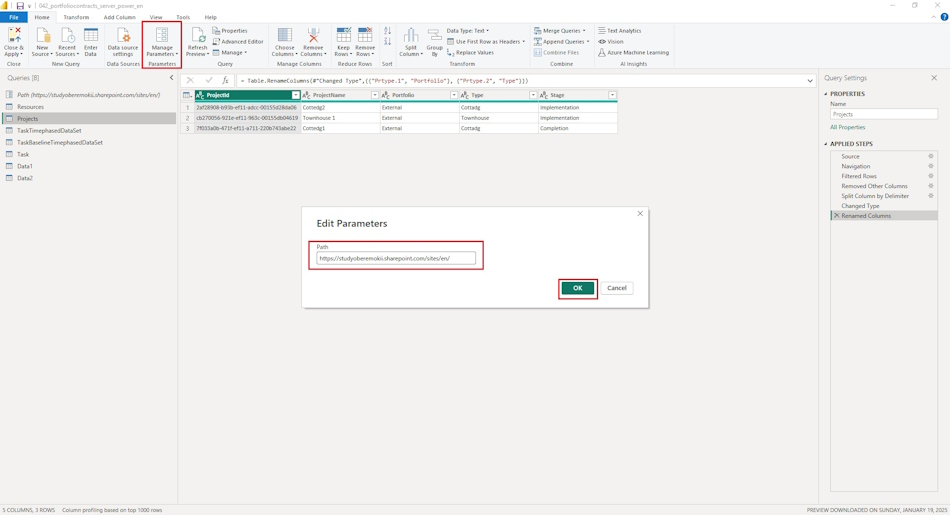Click the Refresh Preview icon
Screen dimensions: 950x515
pos(198,36)
